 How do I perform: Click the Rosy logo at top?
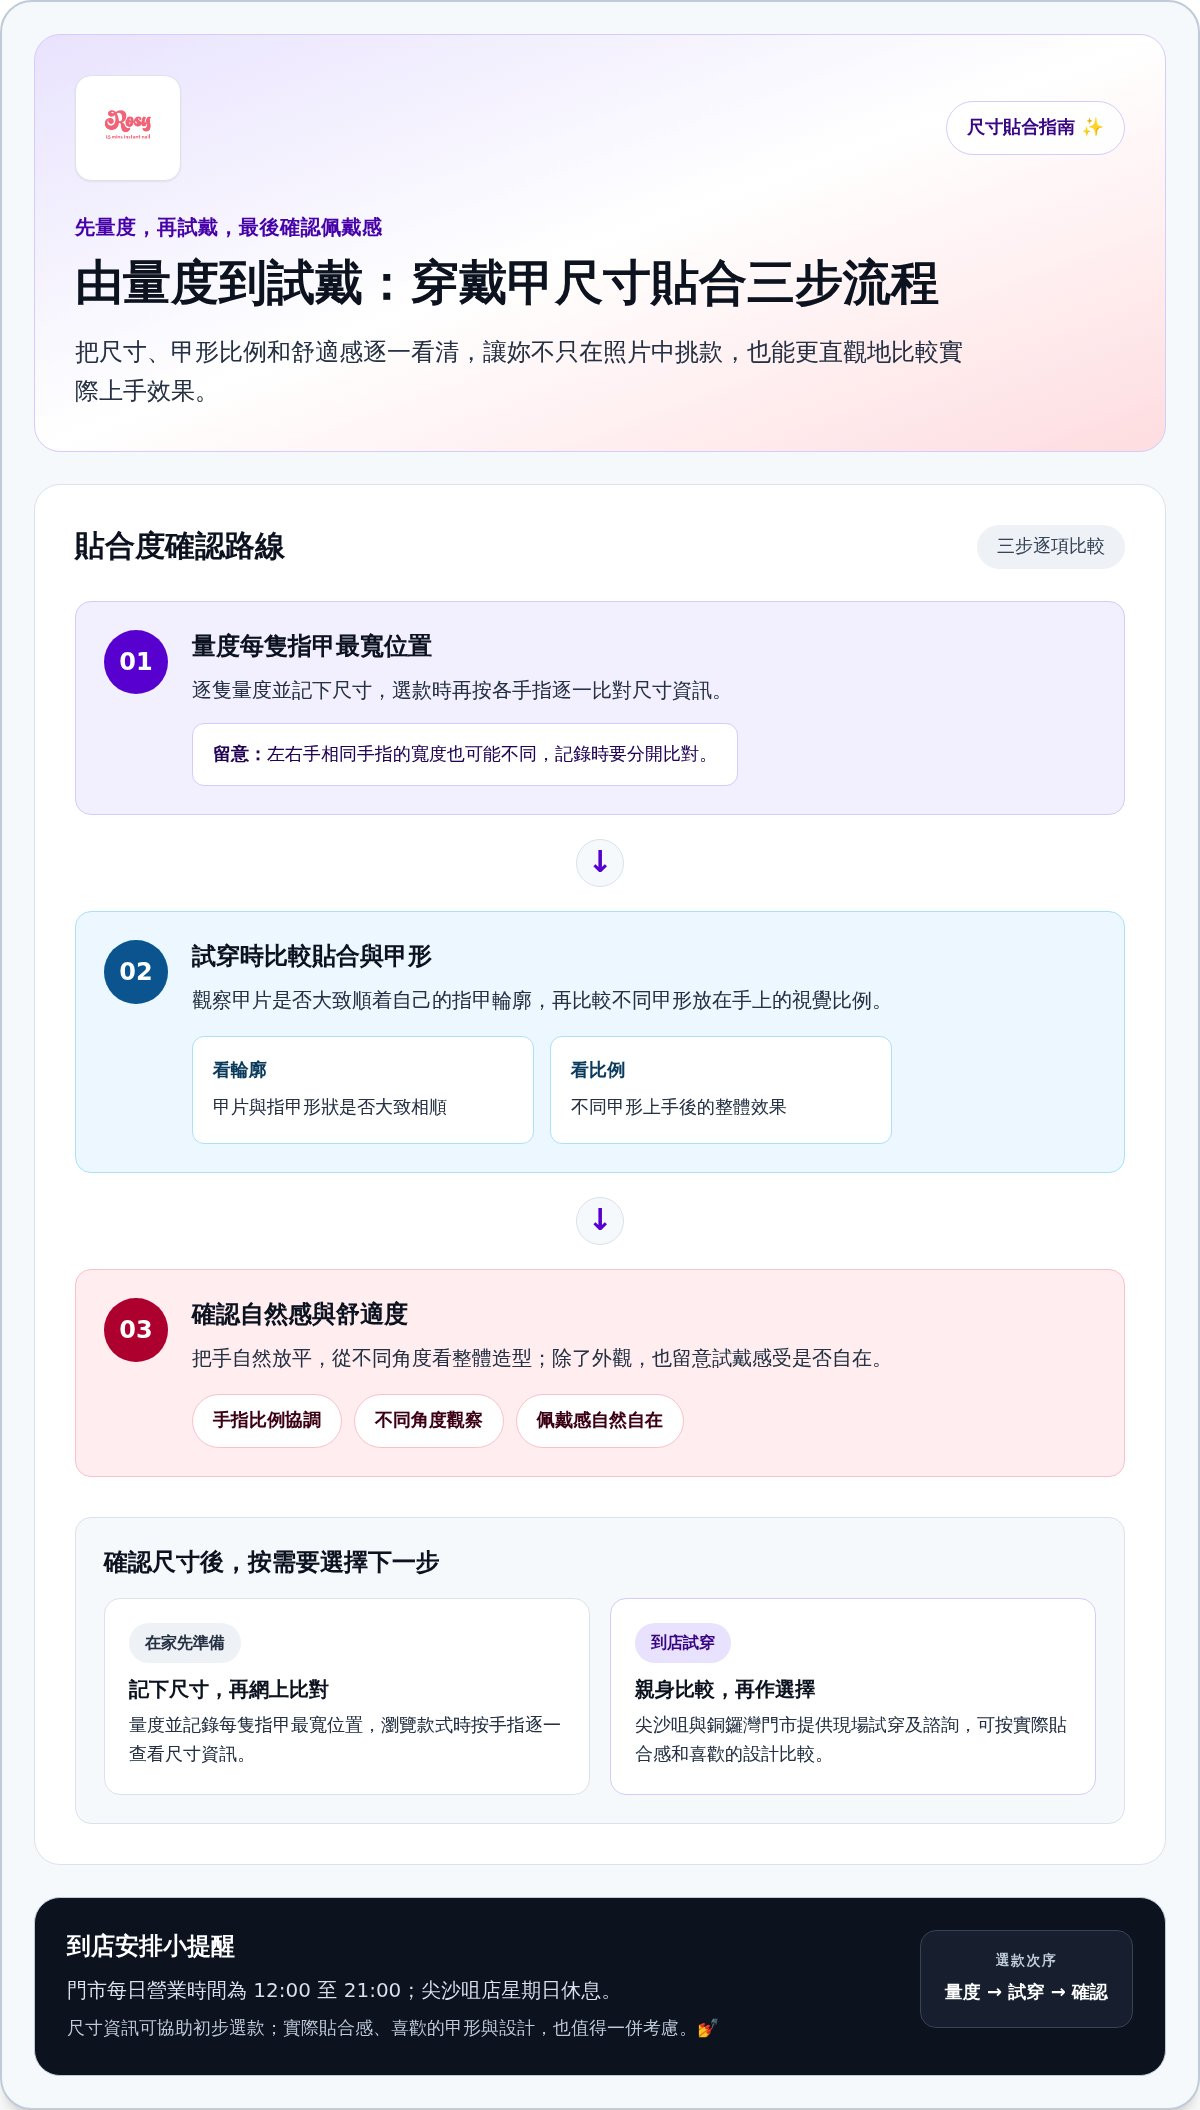click(128, 128)
